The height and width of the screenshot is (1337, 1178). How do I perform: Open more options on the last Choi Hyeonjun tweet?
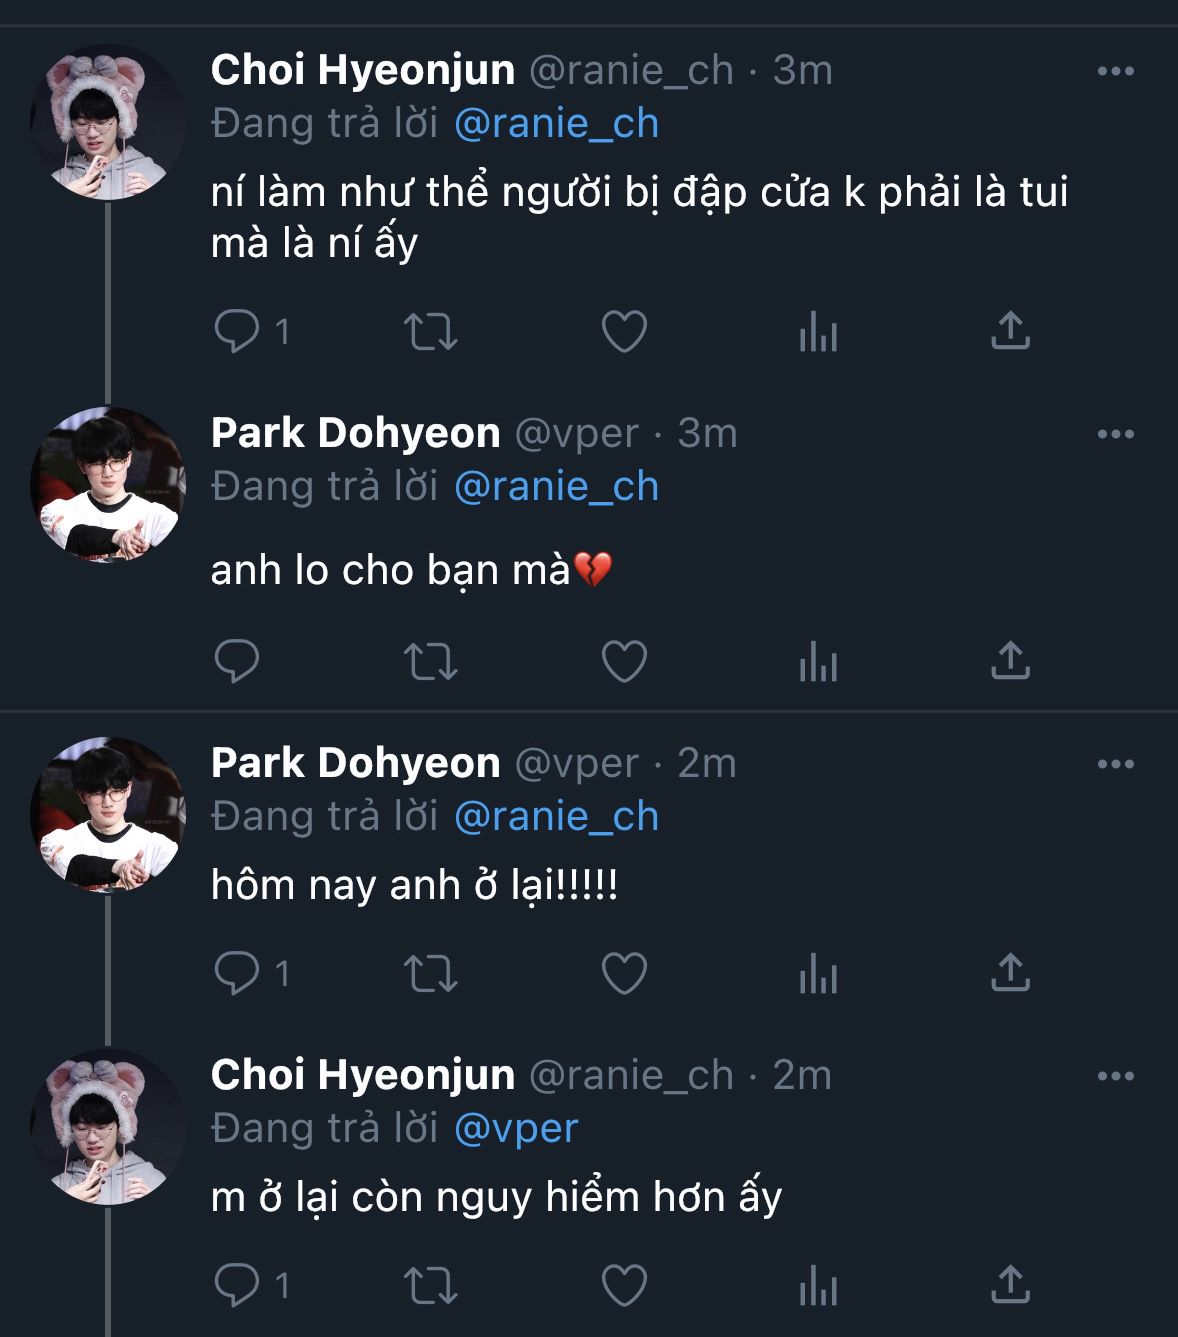pos(1115,1076)
